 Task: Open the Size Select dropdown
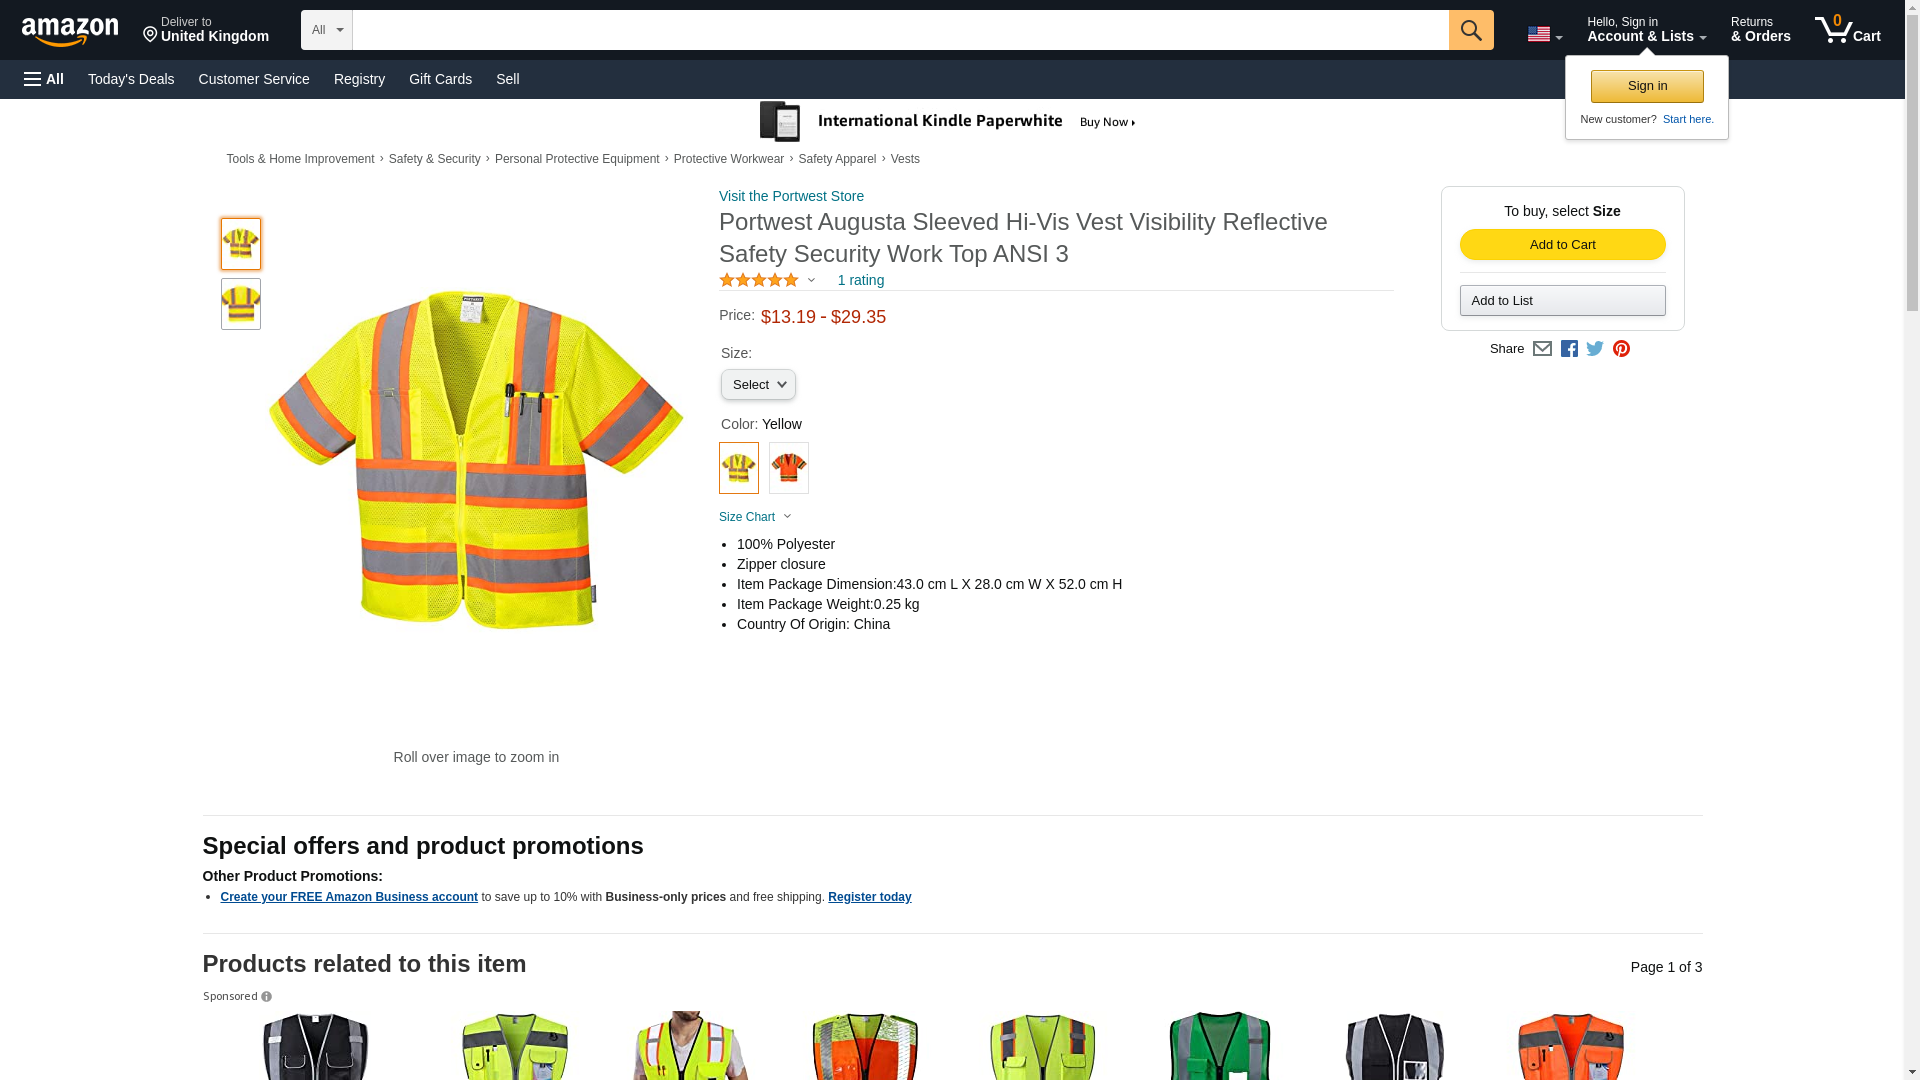758,385
